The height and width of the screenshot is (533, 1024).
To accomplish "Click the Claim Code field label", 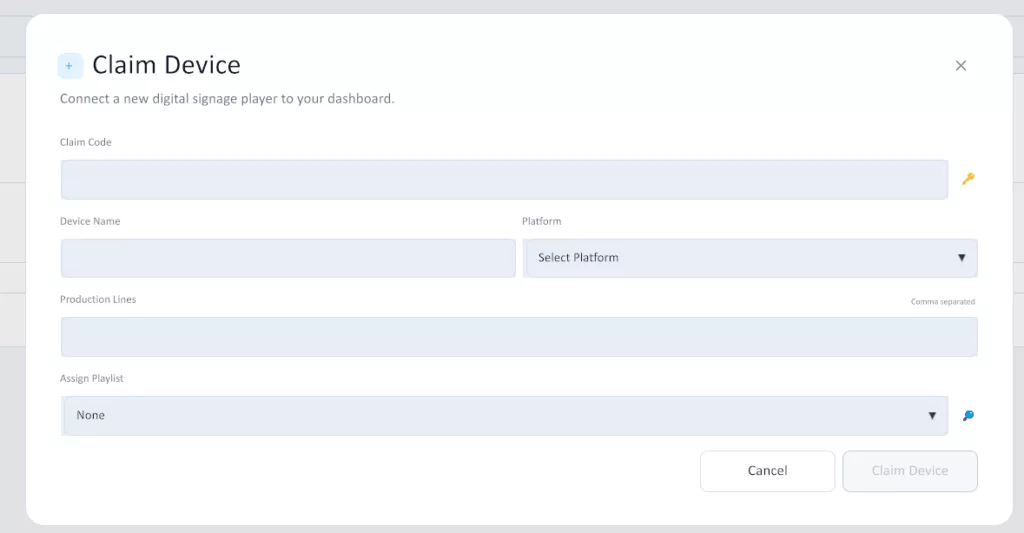I will point(86,142).
